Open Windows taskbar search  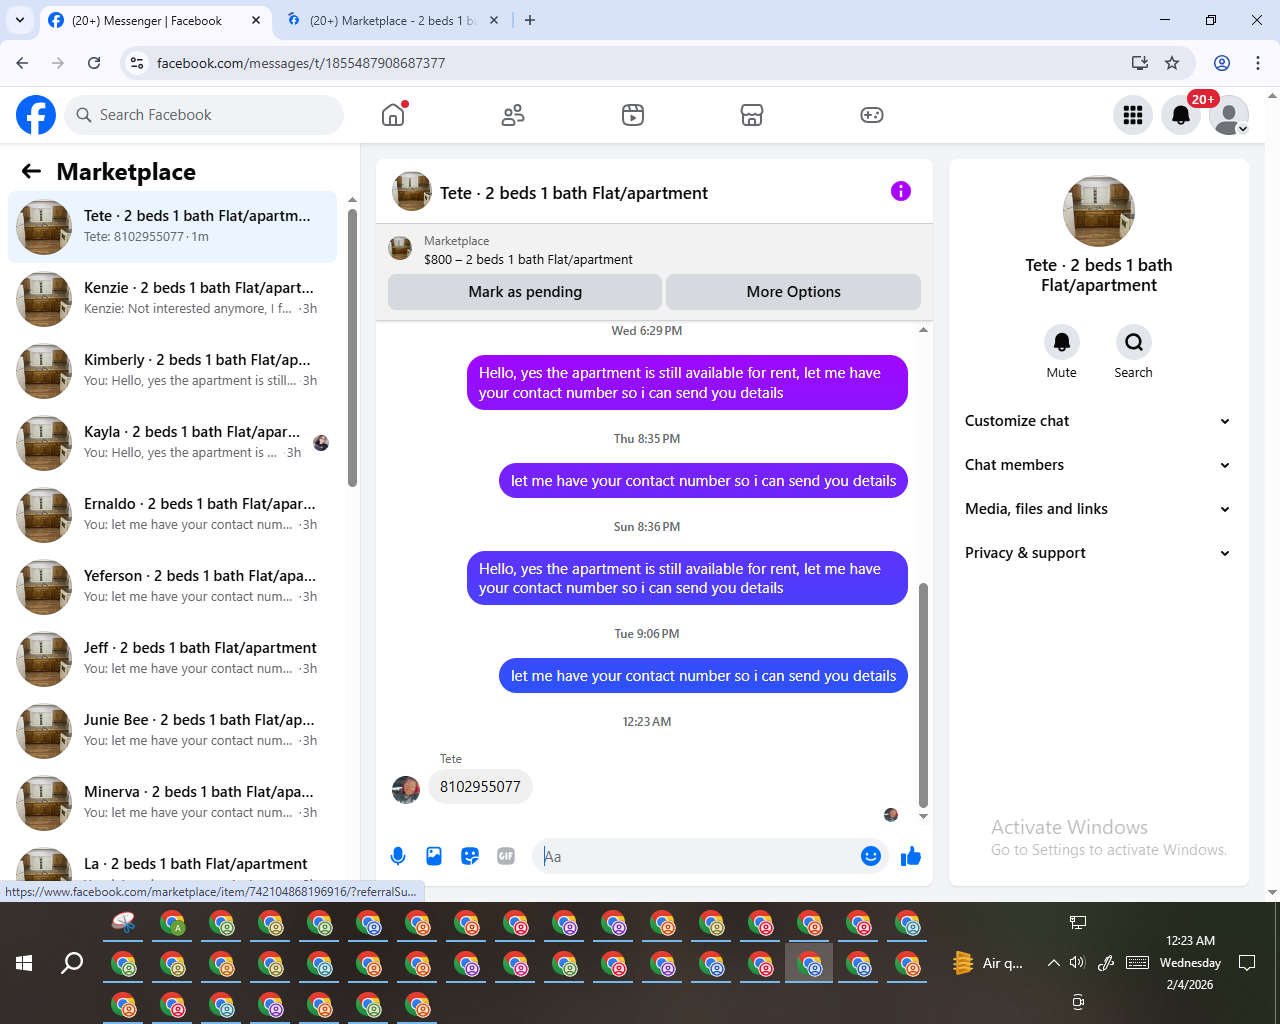click(72, 963)
